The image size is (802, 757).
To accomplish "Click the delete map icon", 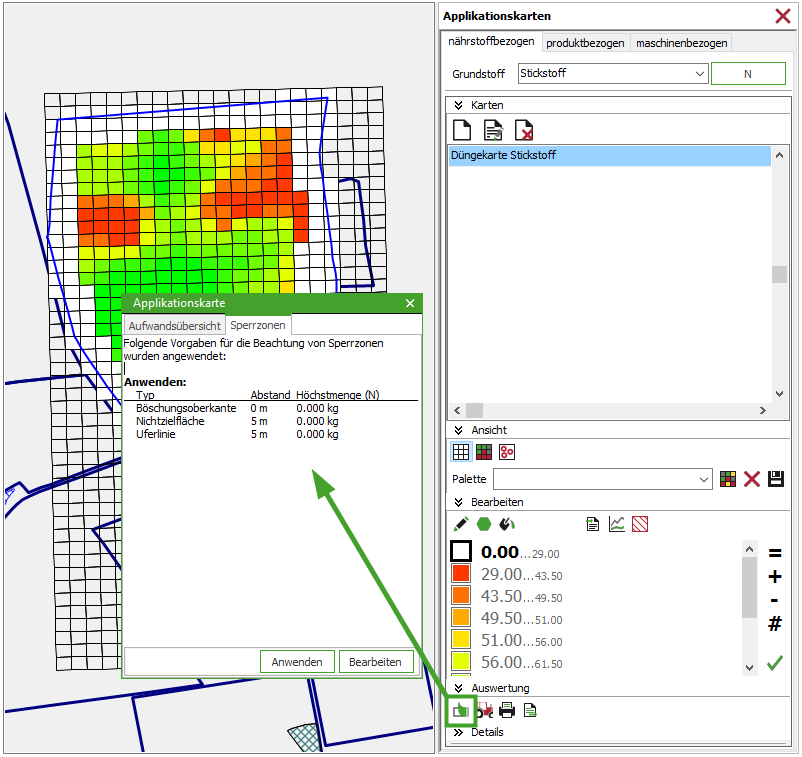I will 524,130.
